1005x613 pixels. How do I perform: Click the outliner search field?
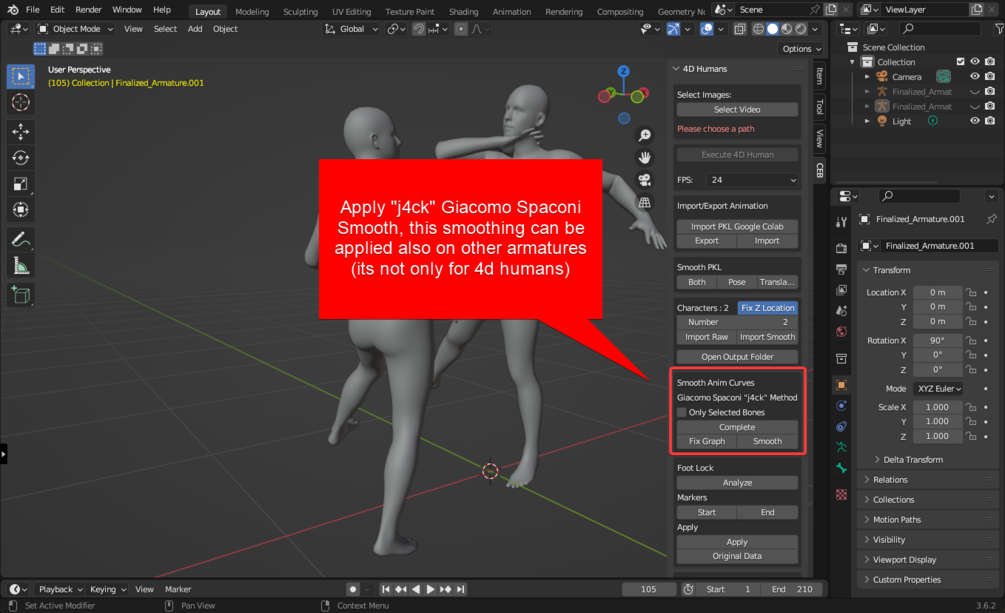(x=940, y=29)
